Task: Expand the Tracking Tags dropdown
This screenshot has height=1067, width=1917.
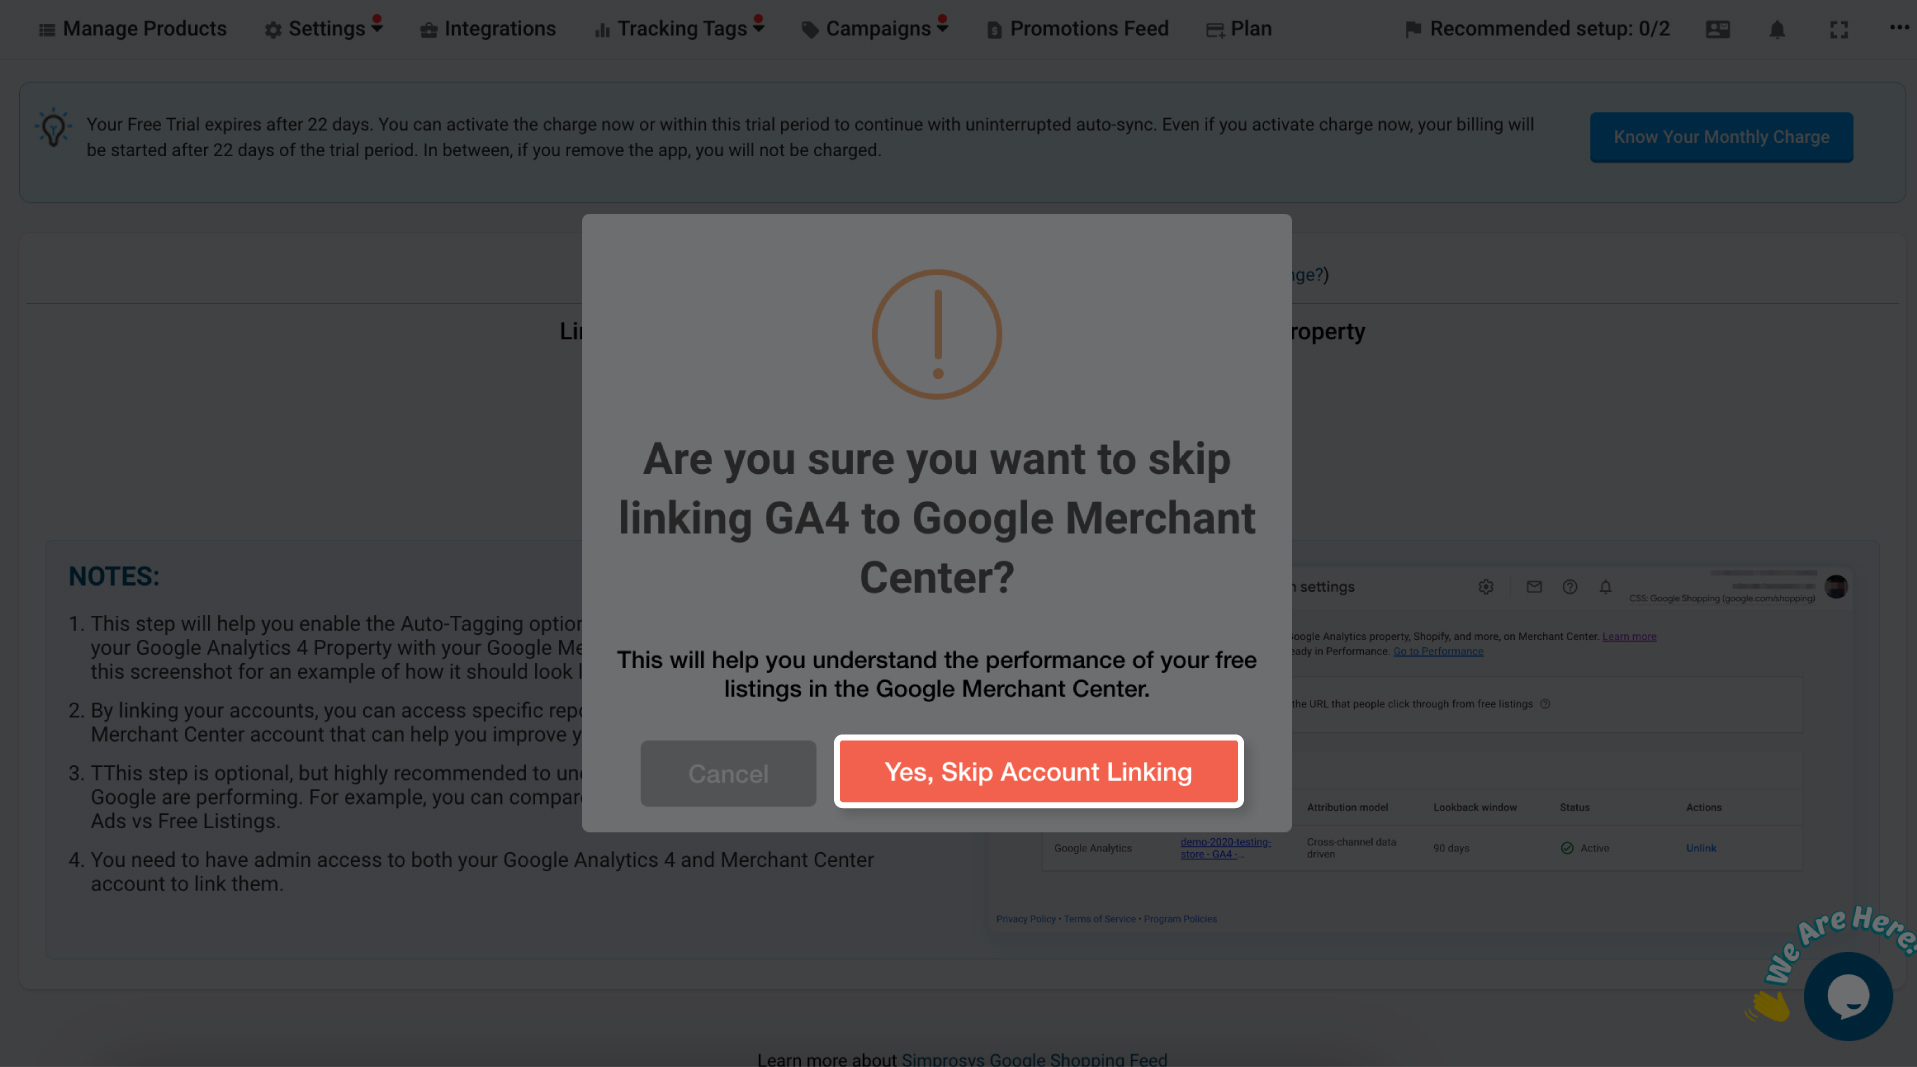Action: click(x=679, y=29)
